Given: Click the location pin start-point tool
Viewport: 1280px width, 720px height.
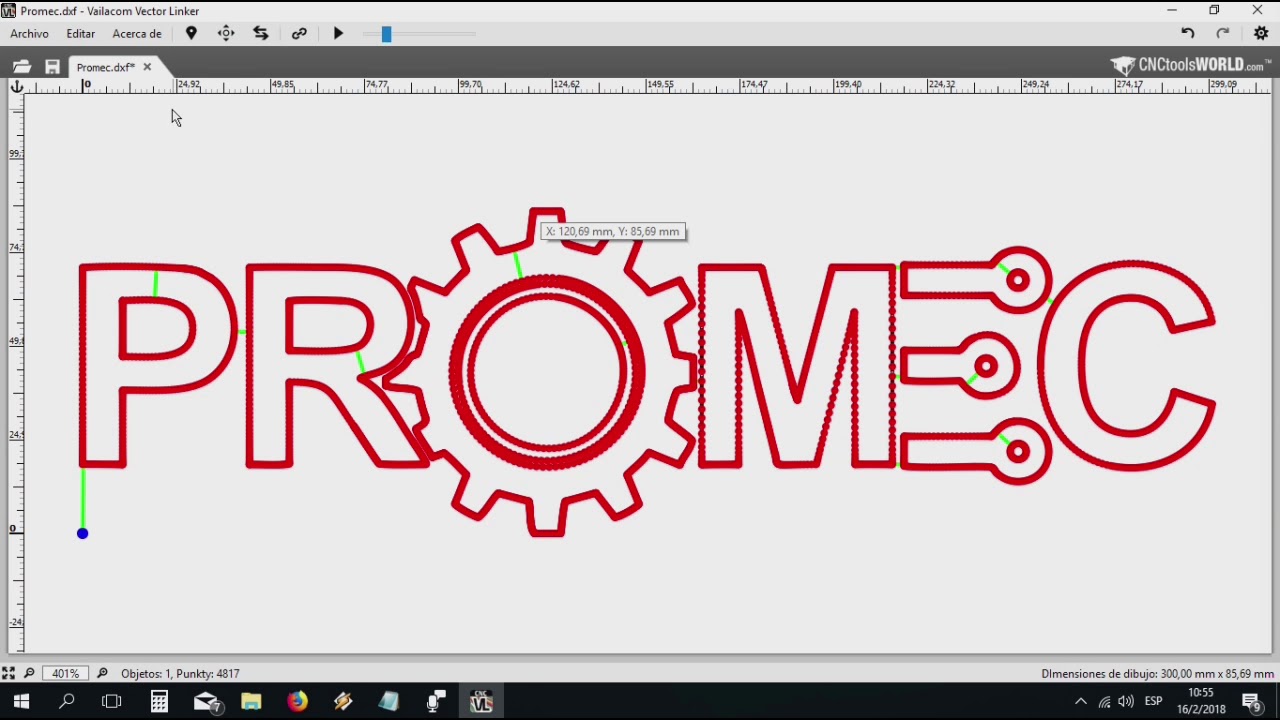Looking at the screenshot, I should click(x=191, y=33).
